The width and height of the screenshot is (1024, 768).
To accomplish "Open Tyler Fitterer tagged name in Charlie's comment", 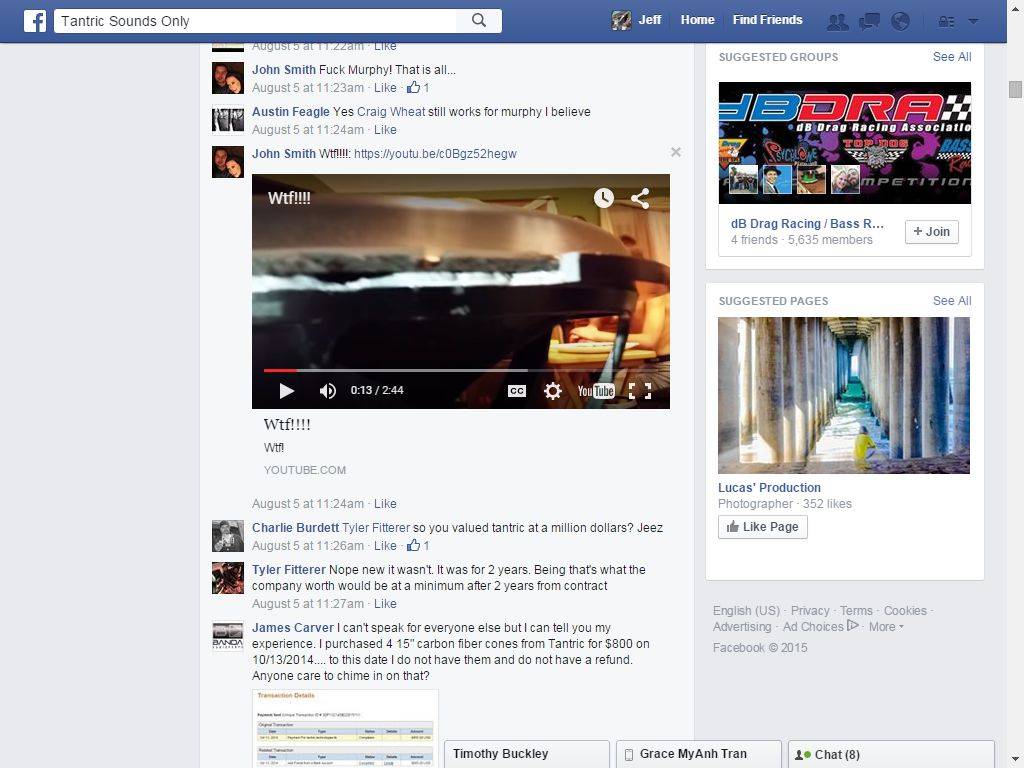I will click(x=376, y=528).
